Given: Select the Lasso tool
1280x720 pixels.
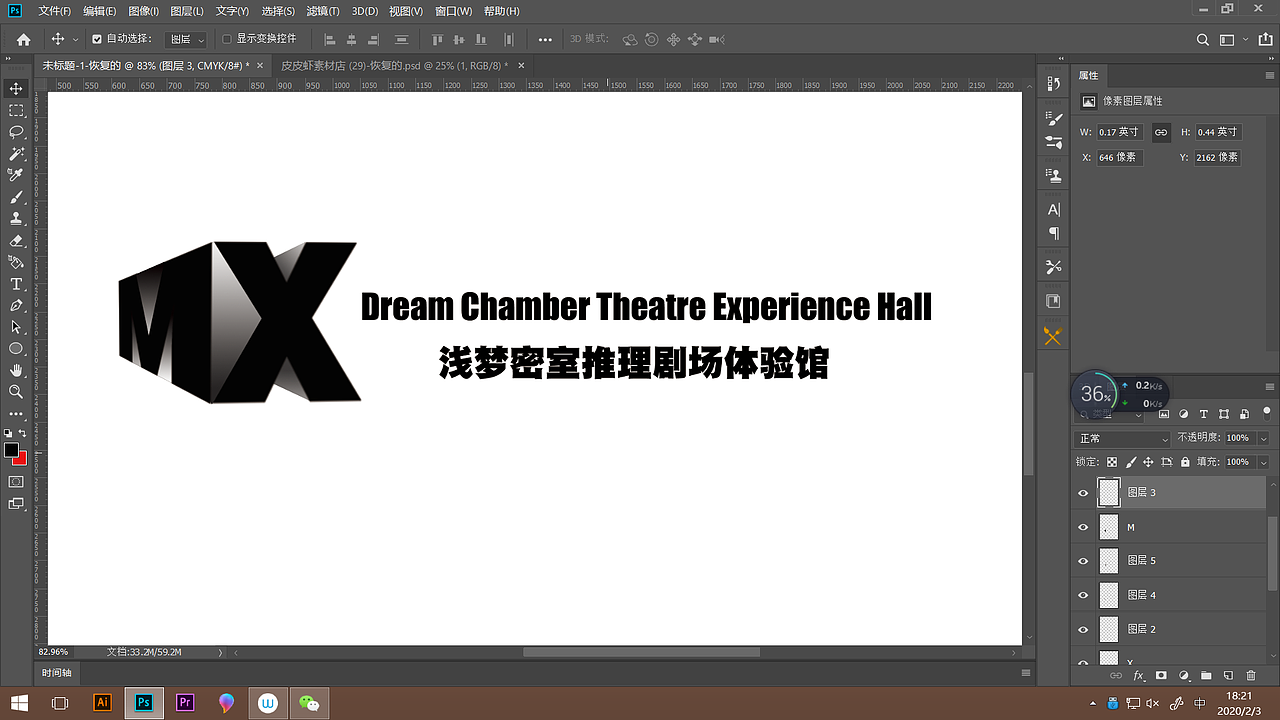Looking at the screenshot, I should click(16, 132).
